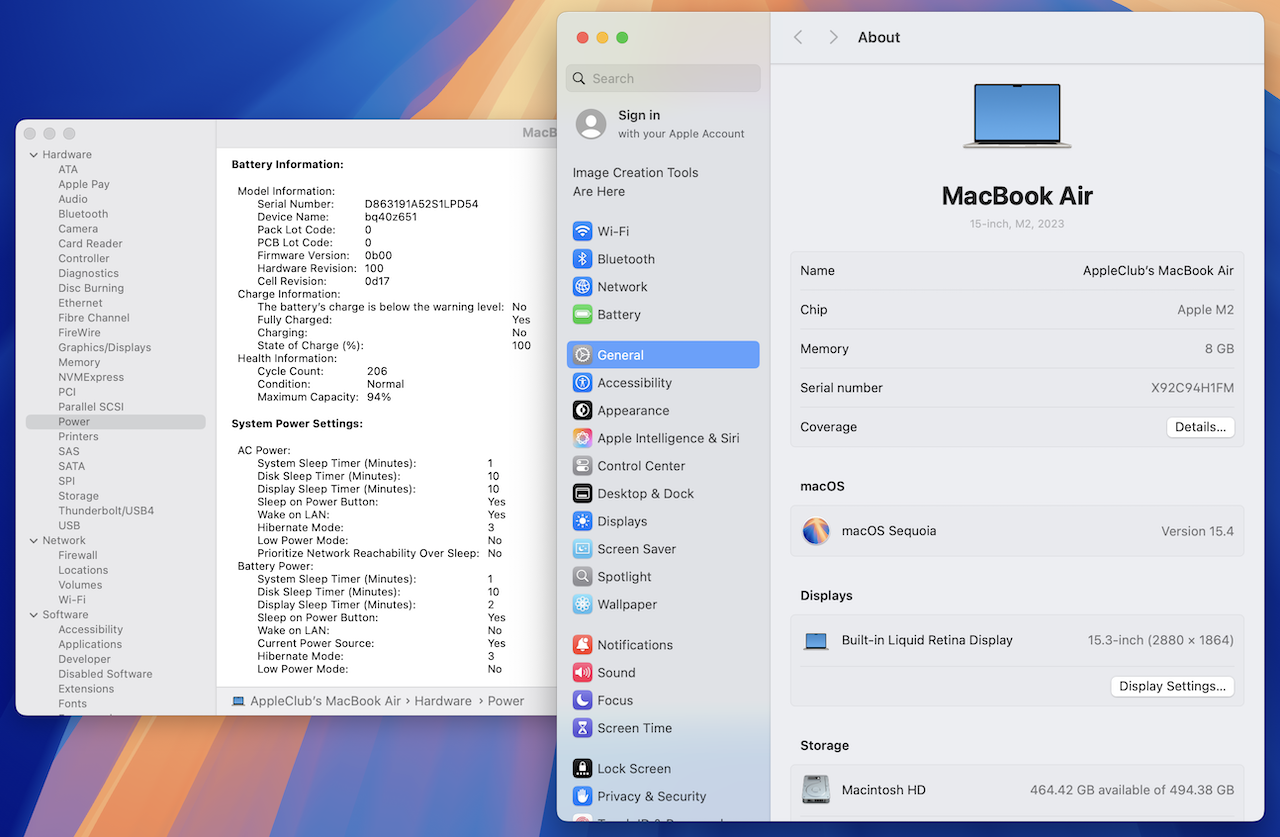Image resolution: width=1280 pixels, height=837 pixels.
Task: Click the Built-in Liquid Retina Display icon
Action: (x=816, y=641)
